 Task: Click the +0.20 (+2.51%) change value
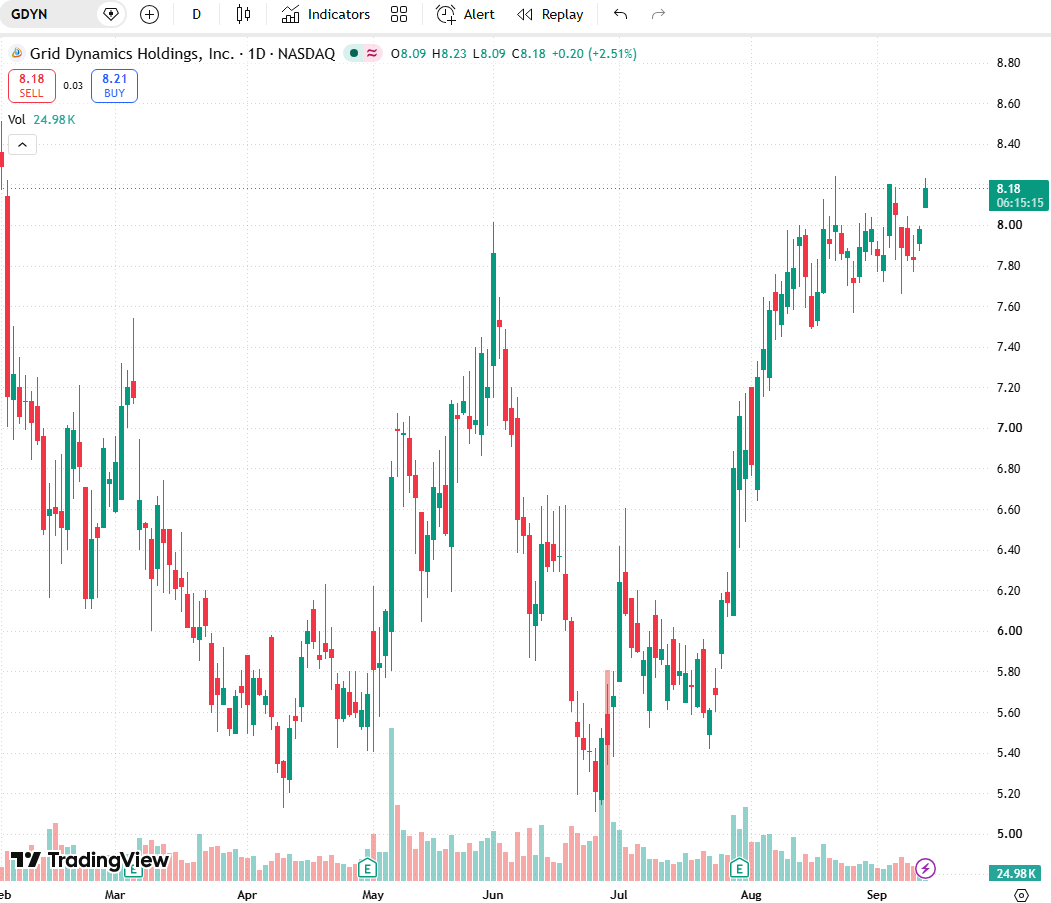click(594, 54)
